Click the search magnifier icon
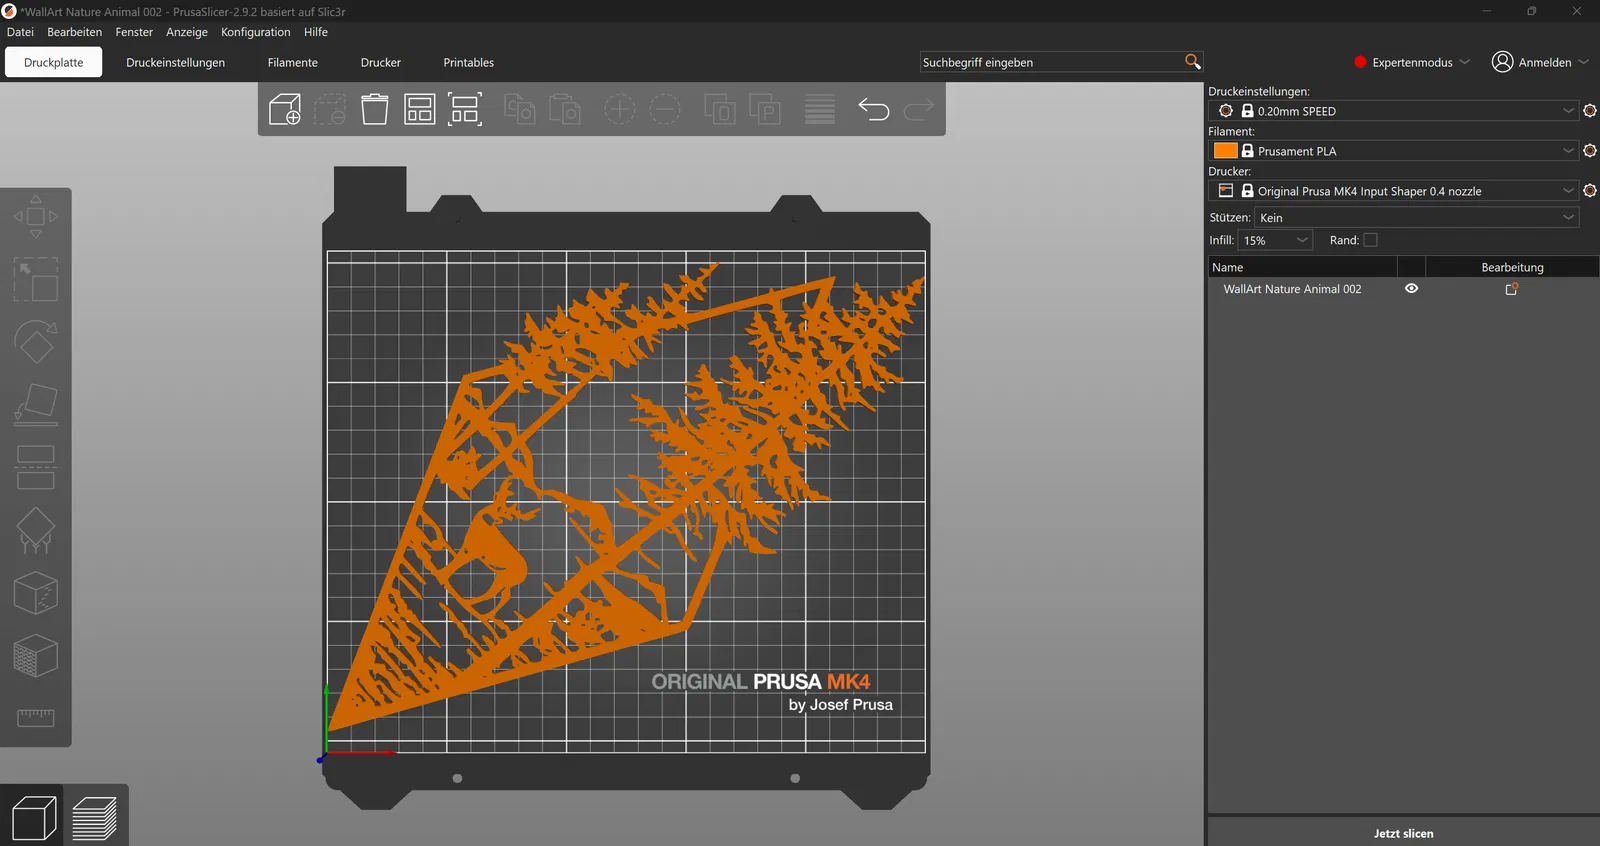 [x=1192, y=62]
